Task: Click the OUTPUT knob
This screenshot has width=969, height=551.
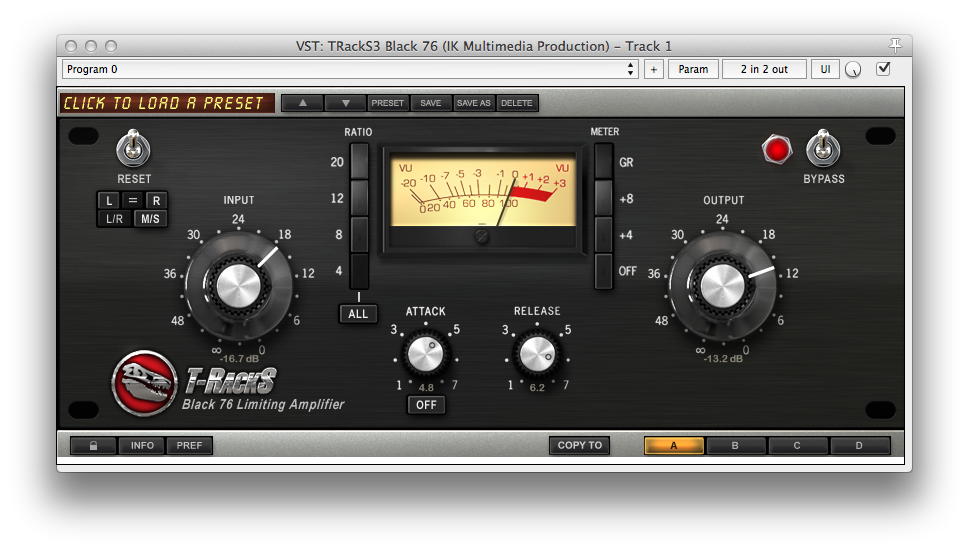Action: pyautogui.click(x=722, y=286)
